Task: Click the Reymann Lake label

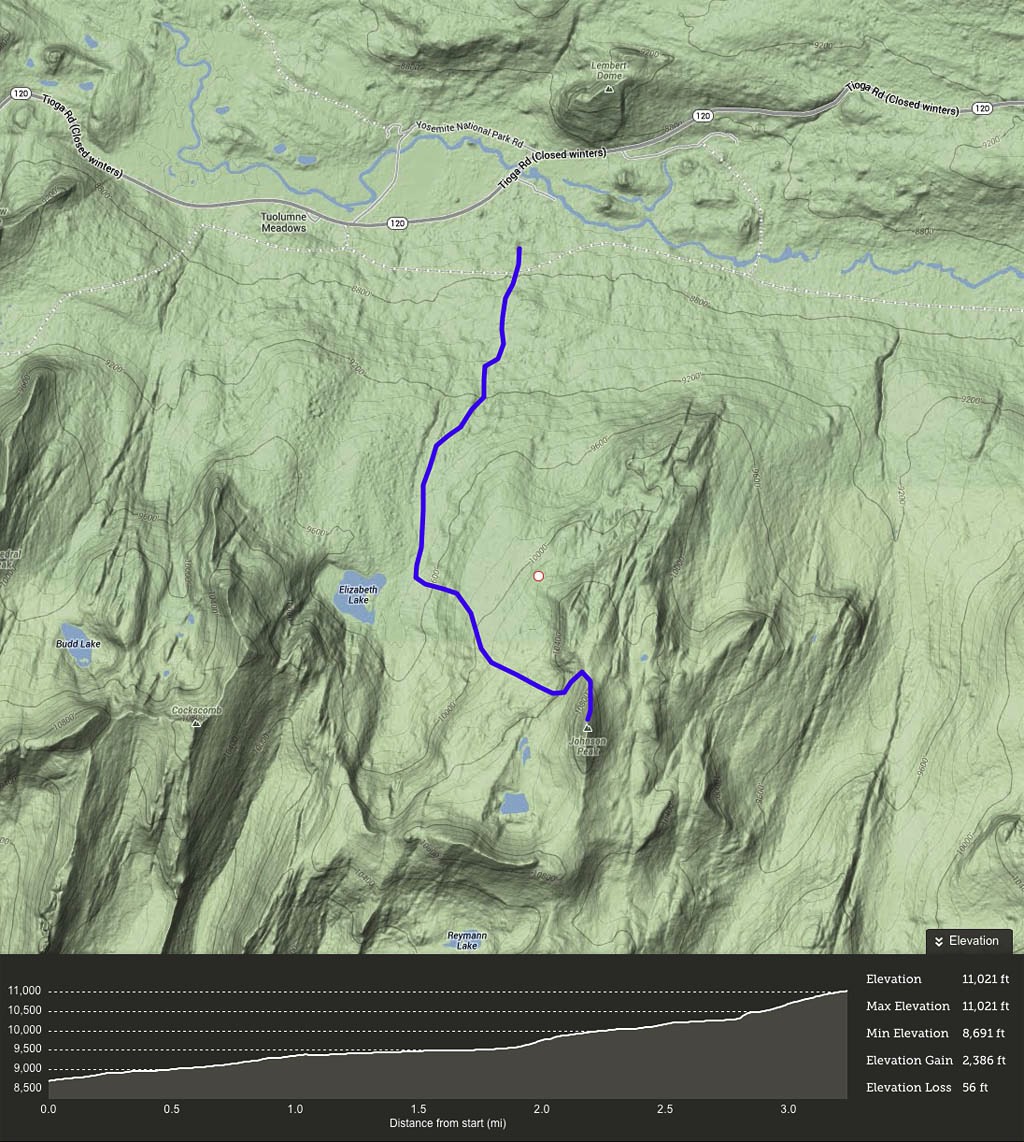Action: (467, 940)
